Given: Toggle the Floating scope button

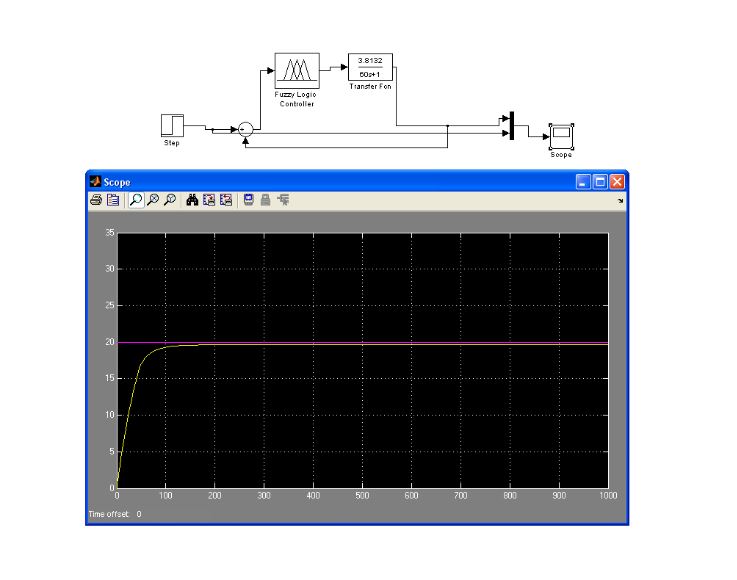Looking at the screenshot, I should (248, 200).
